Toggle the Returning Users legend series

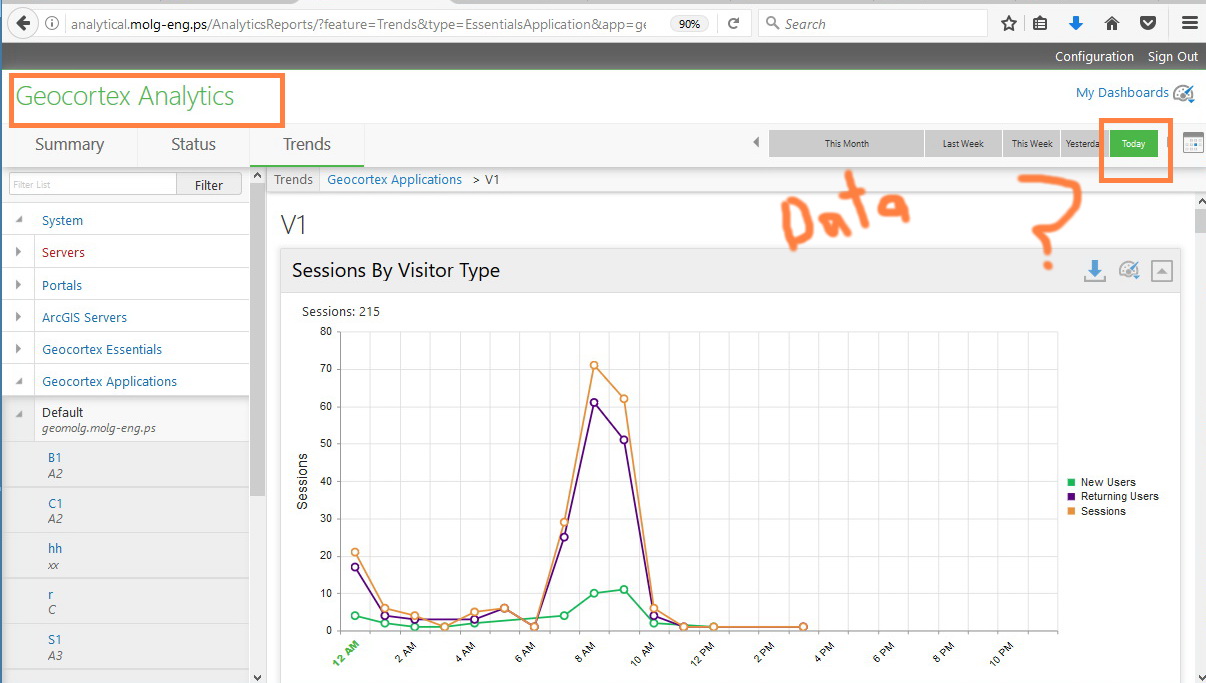(x=1112, y=496)
